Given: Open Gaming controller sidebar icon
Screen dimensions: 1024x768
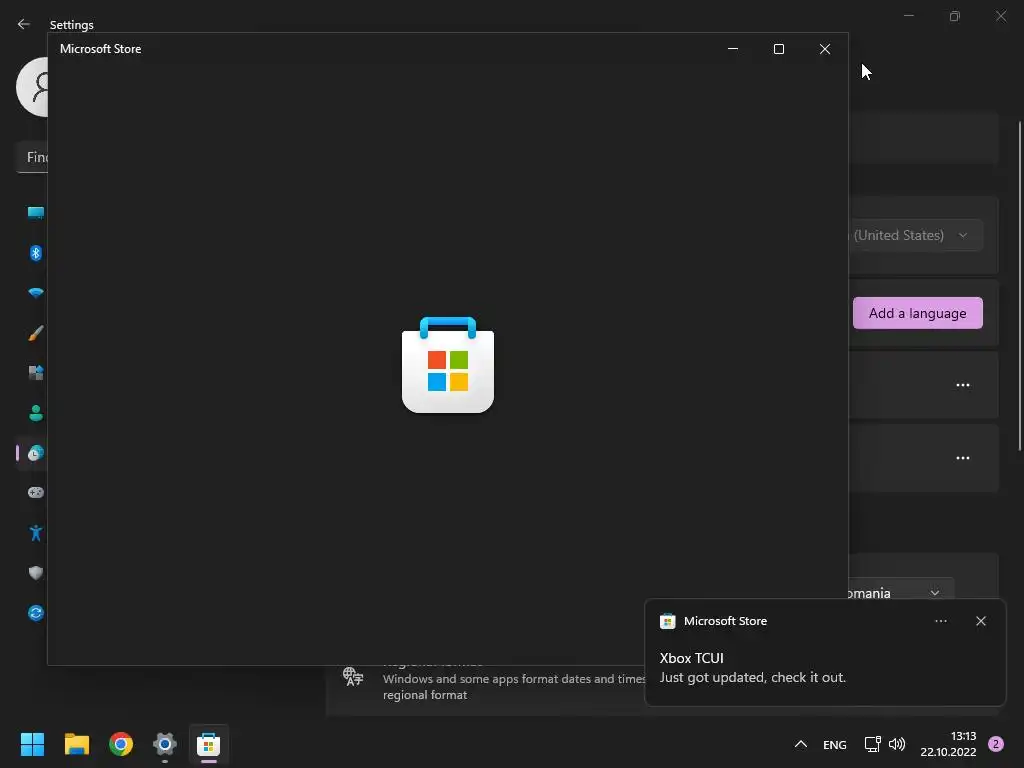Looking at the screenshot, I should click(x=35, y=492).
